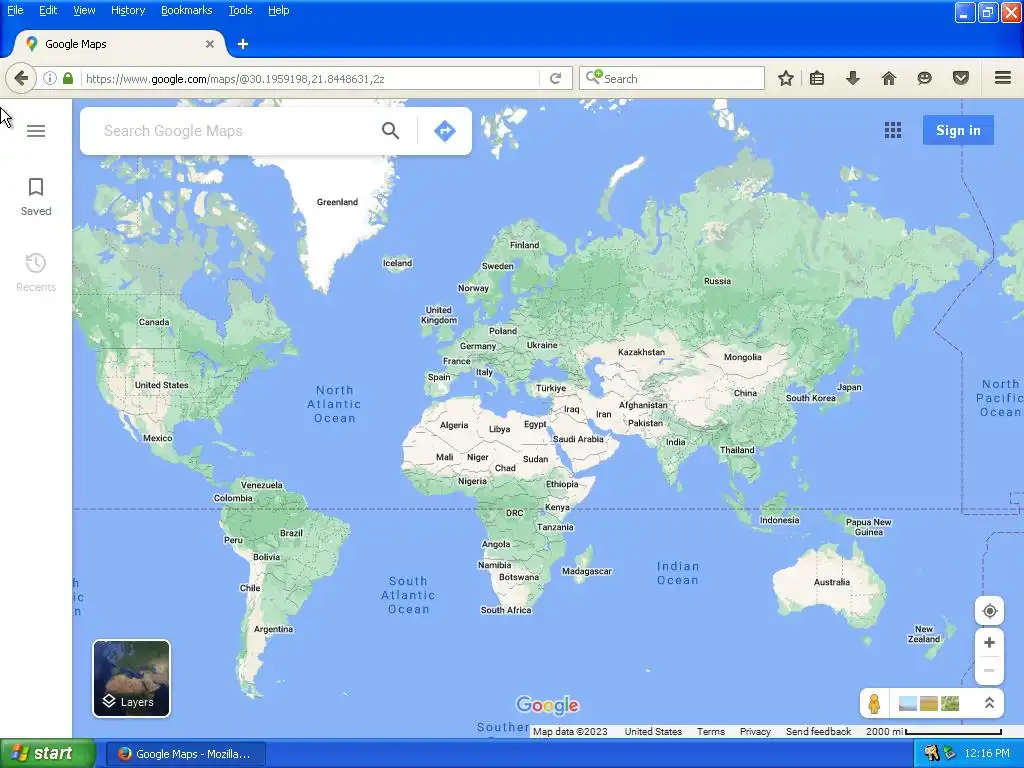Open a new tab with the plus
The height and width of the screenshot is (768, 1024).
[x=243, y=44]
